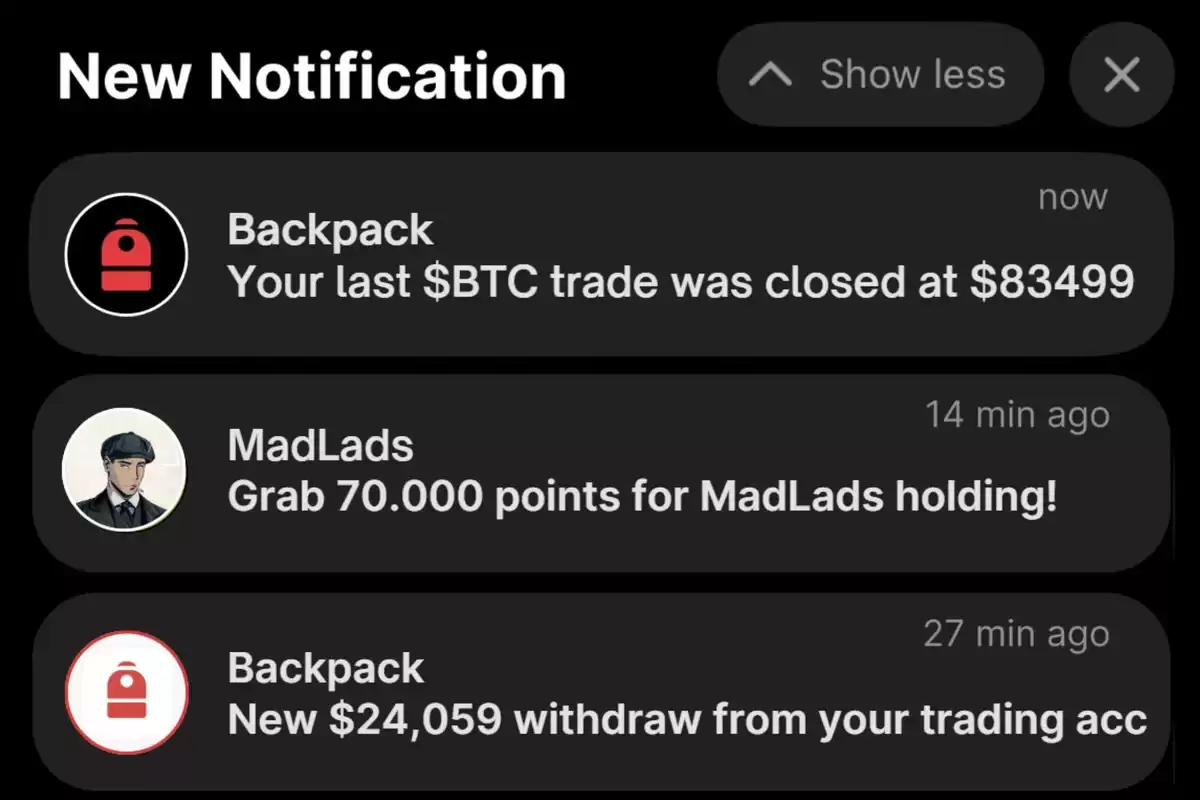This screenshot has height=800, width=1200.
Task: Collapse the list using Show less
Action: click(x=881, y=74)
